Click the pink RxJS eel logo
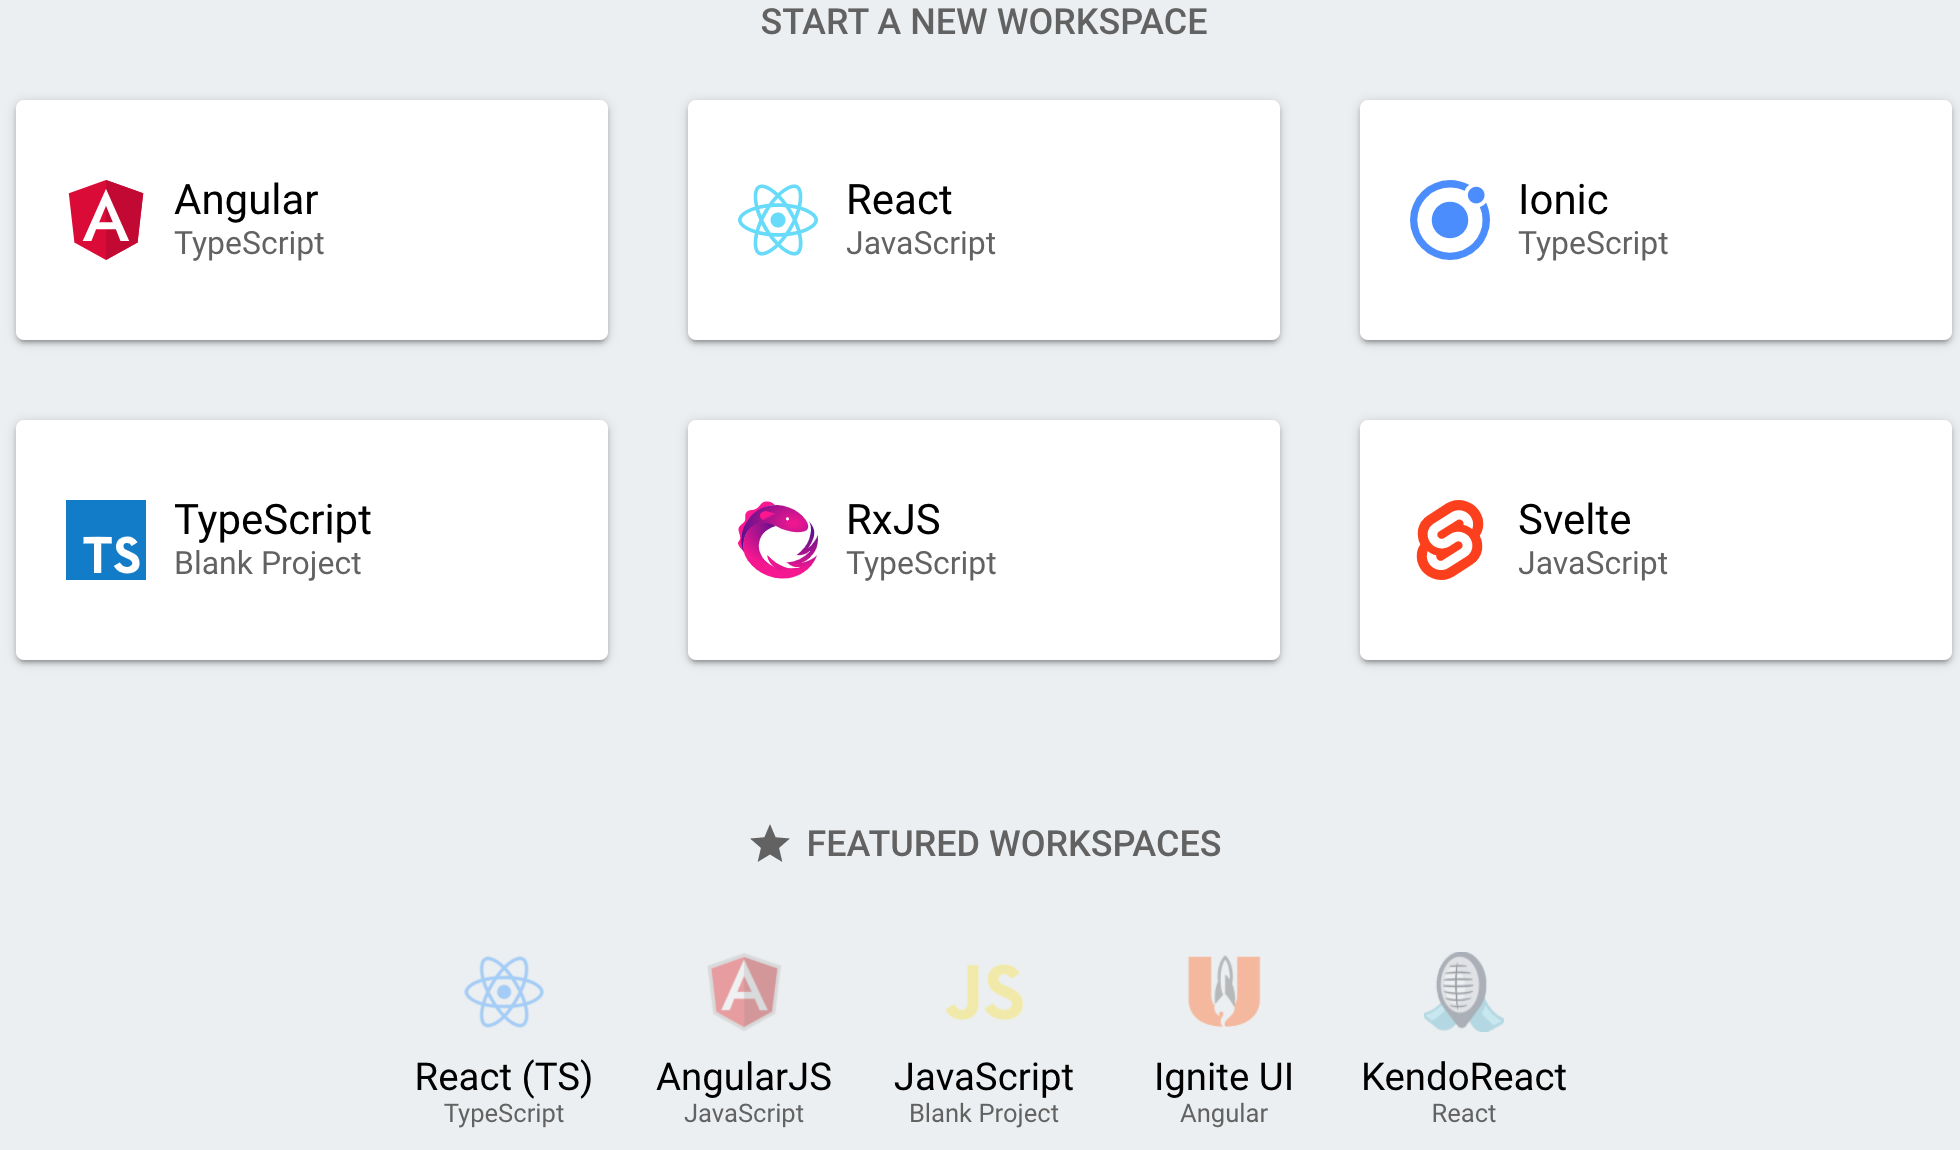Viewport: 1960px width, 1150px height. click(778, 540)
